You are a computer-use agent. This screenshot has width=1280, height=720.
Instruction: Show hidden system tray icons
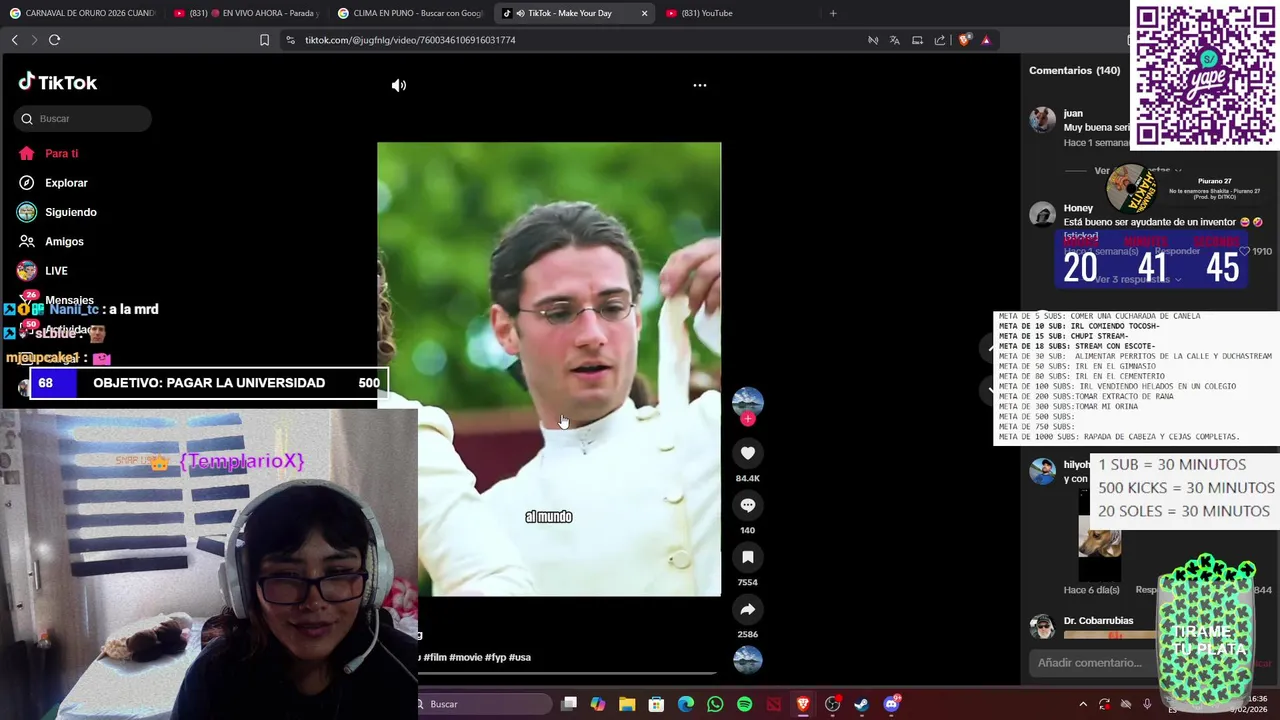(x=1083, y=704)
